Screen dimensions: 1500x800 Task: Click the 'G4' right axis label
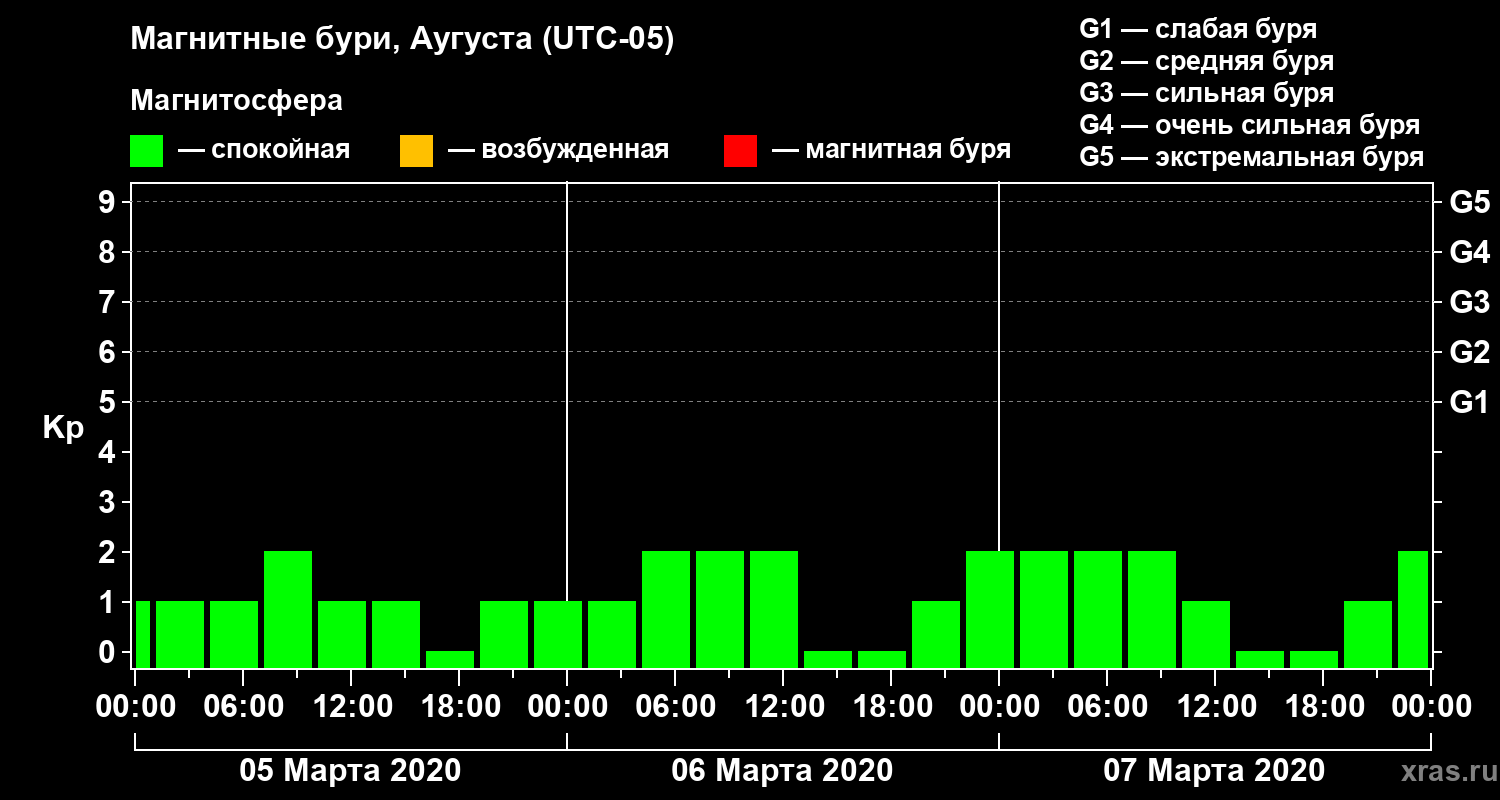point(1469,252)
